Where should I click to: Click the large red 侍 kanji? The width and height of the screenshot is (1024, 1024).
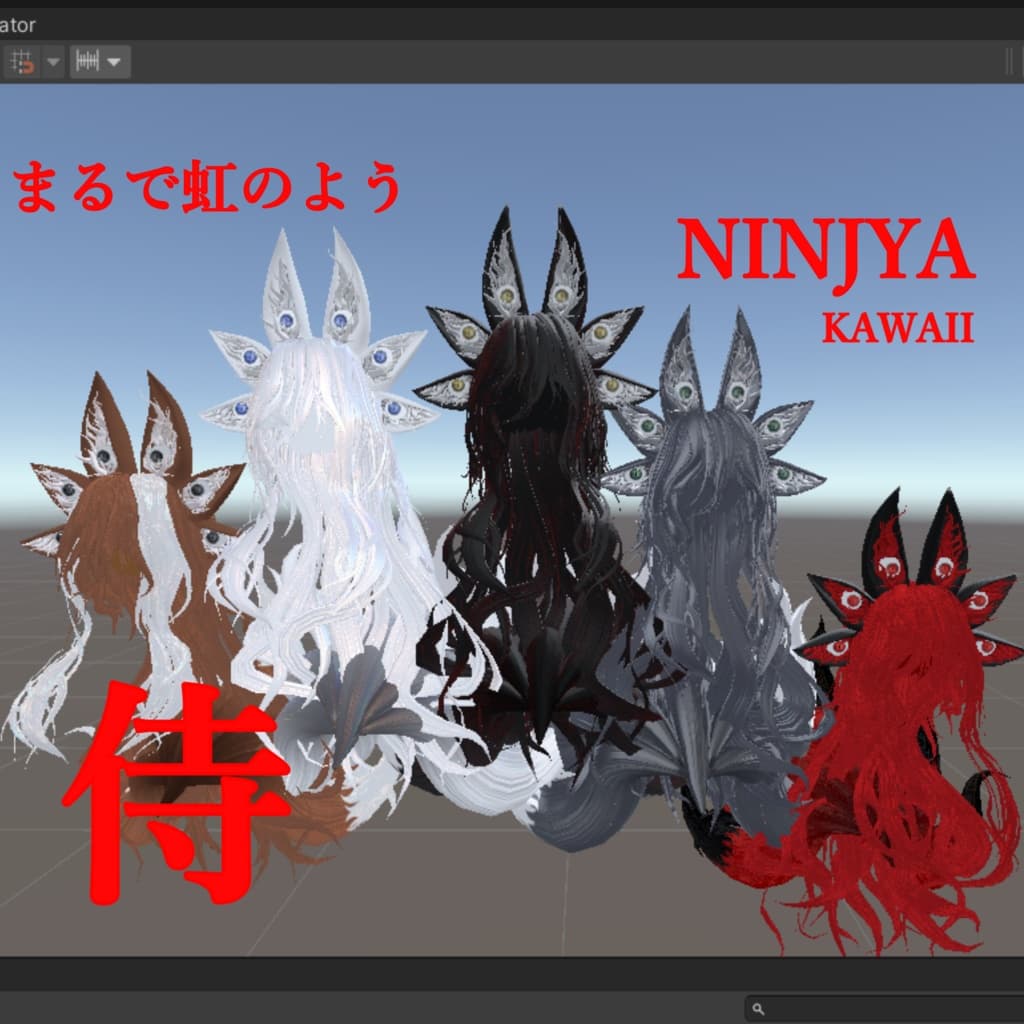(x=176, y=792)
